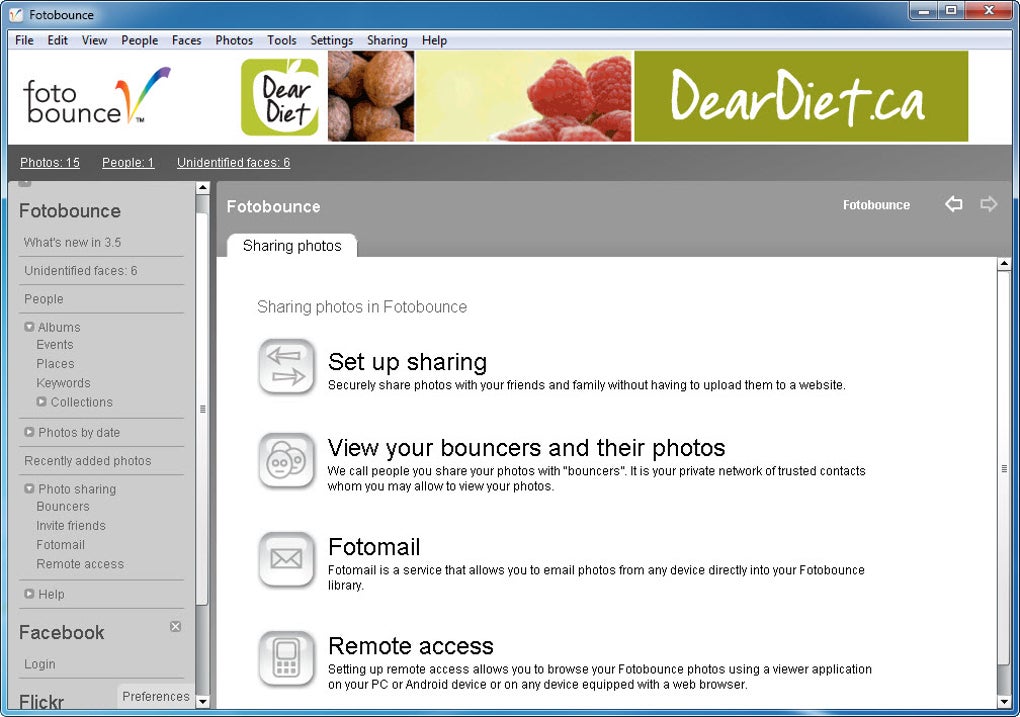Open the Help menu in menu bar
The width and height of the screenshot is (1020, 717).
[434, 40]
